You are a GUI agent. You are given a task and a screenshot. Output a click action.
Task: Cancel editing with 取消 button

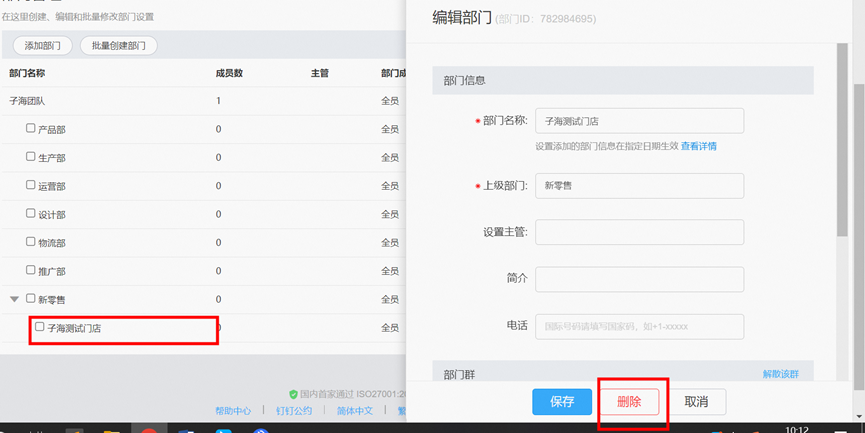pos(696,402)
